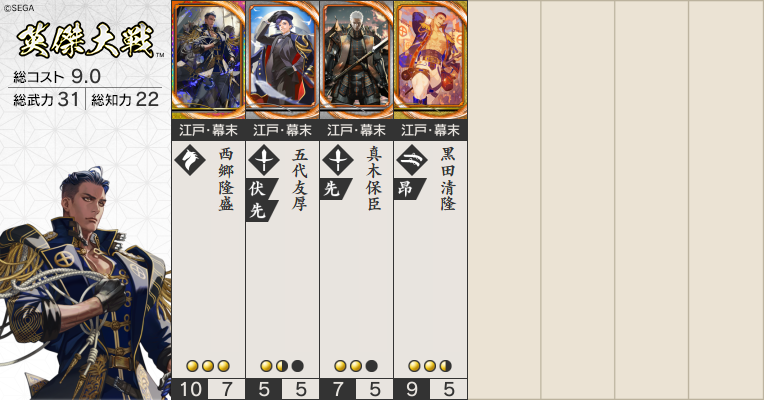Open the 真木保臣 card portrait

tap(357, 59)
